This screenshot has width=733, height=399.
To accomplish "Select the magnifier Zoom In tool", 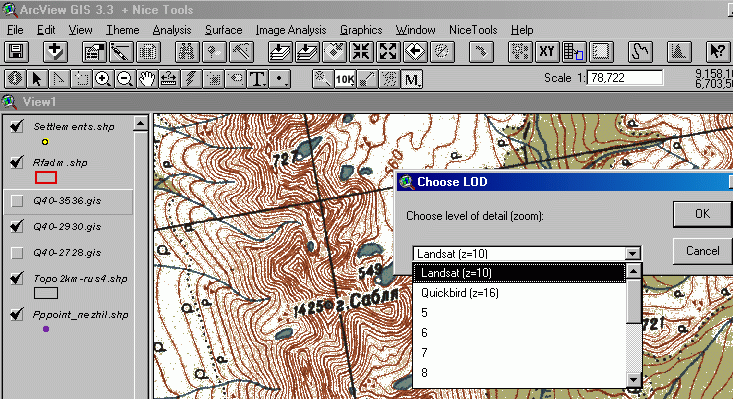I will (x=102, y=78).
